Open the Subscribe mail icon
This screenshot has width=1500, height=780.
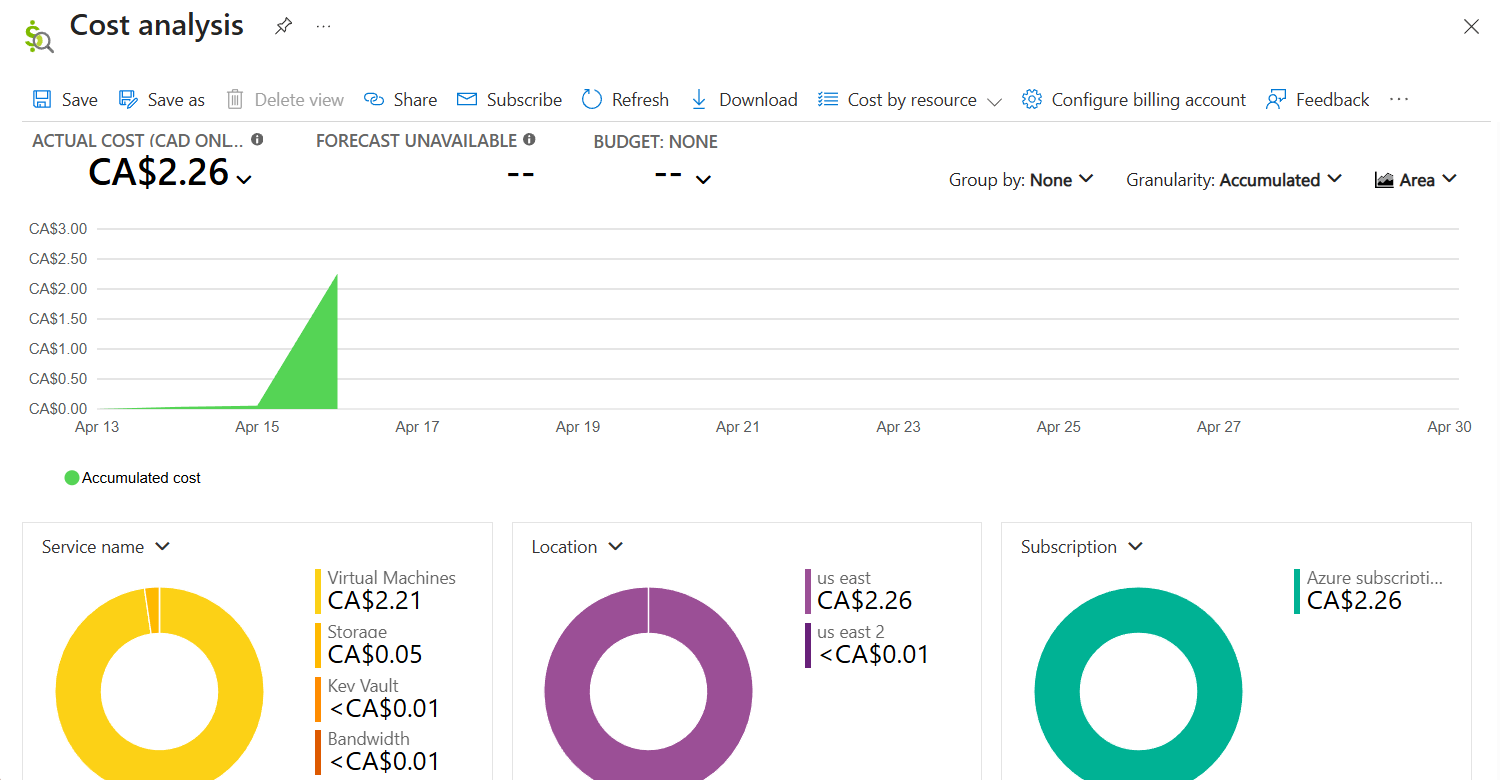pos(466,99)
